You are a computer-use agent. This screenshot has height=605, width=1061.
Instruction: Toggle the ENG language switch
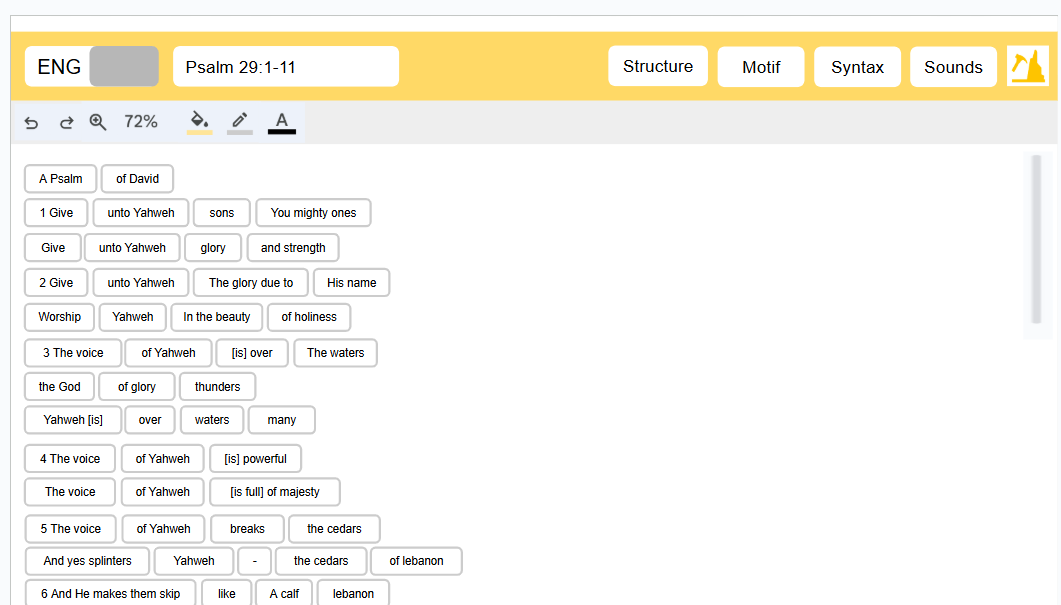pos(123,67)
